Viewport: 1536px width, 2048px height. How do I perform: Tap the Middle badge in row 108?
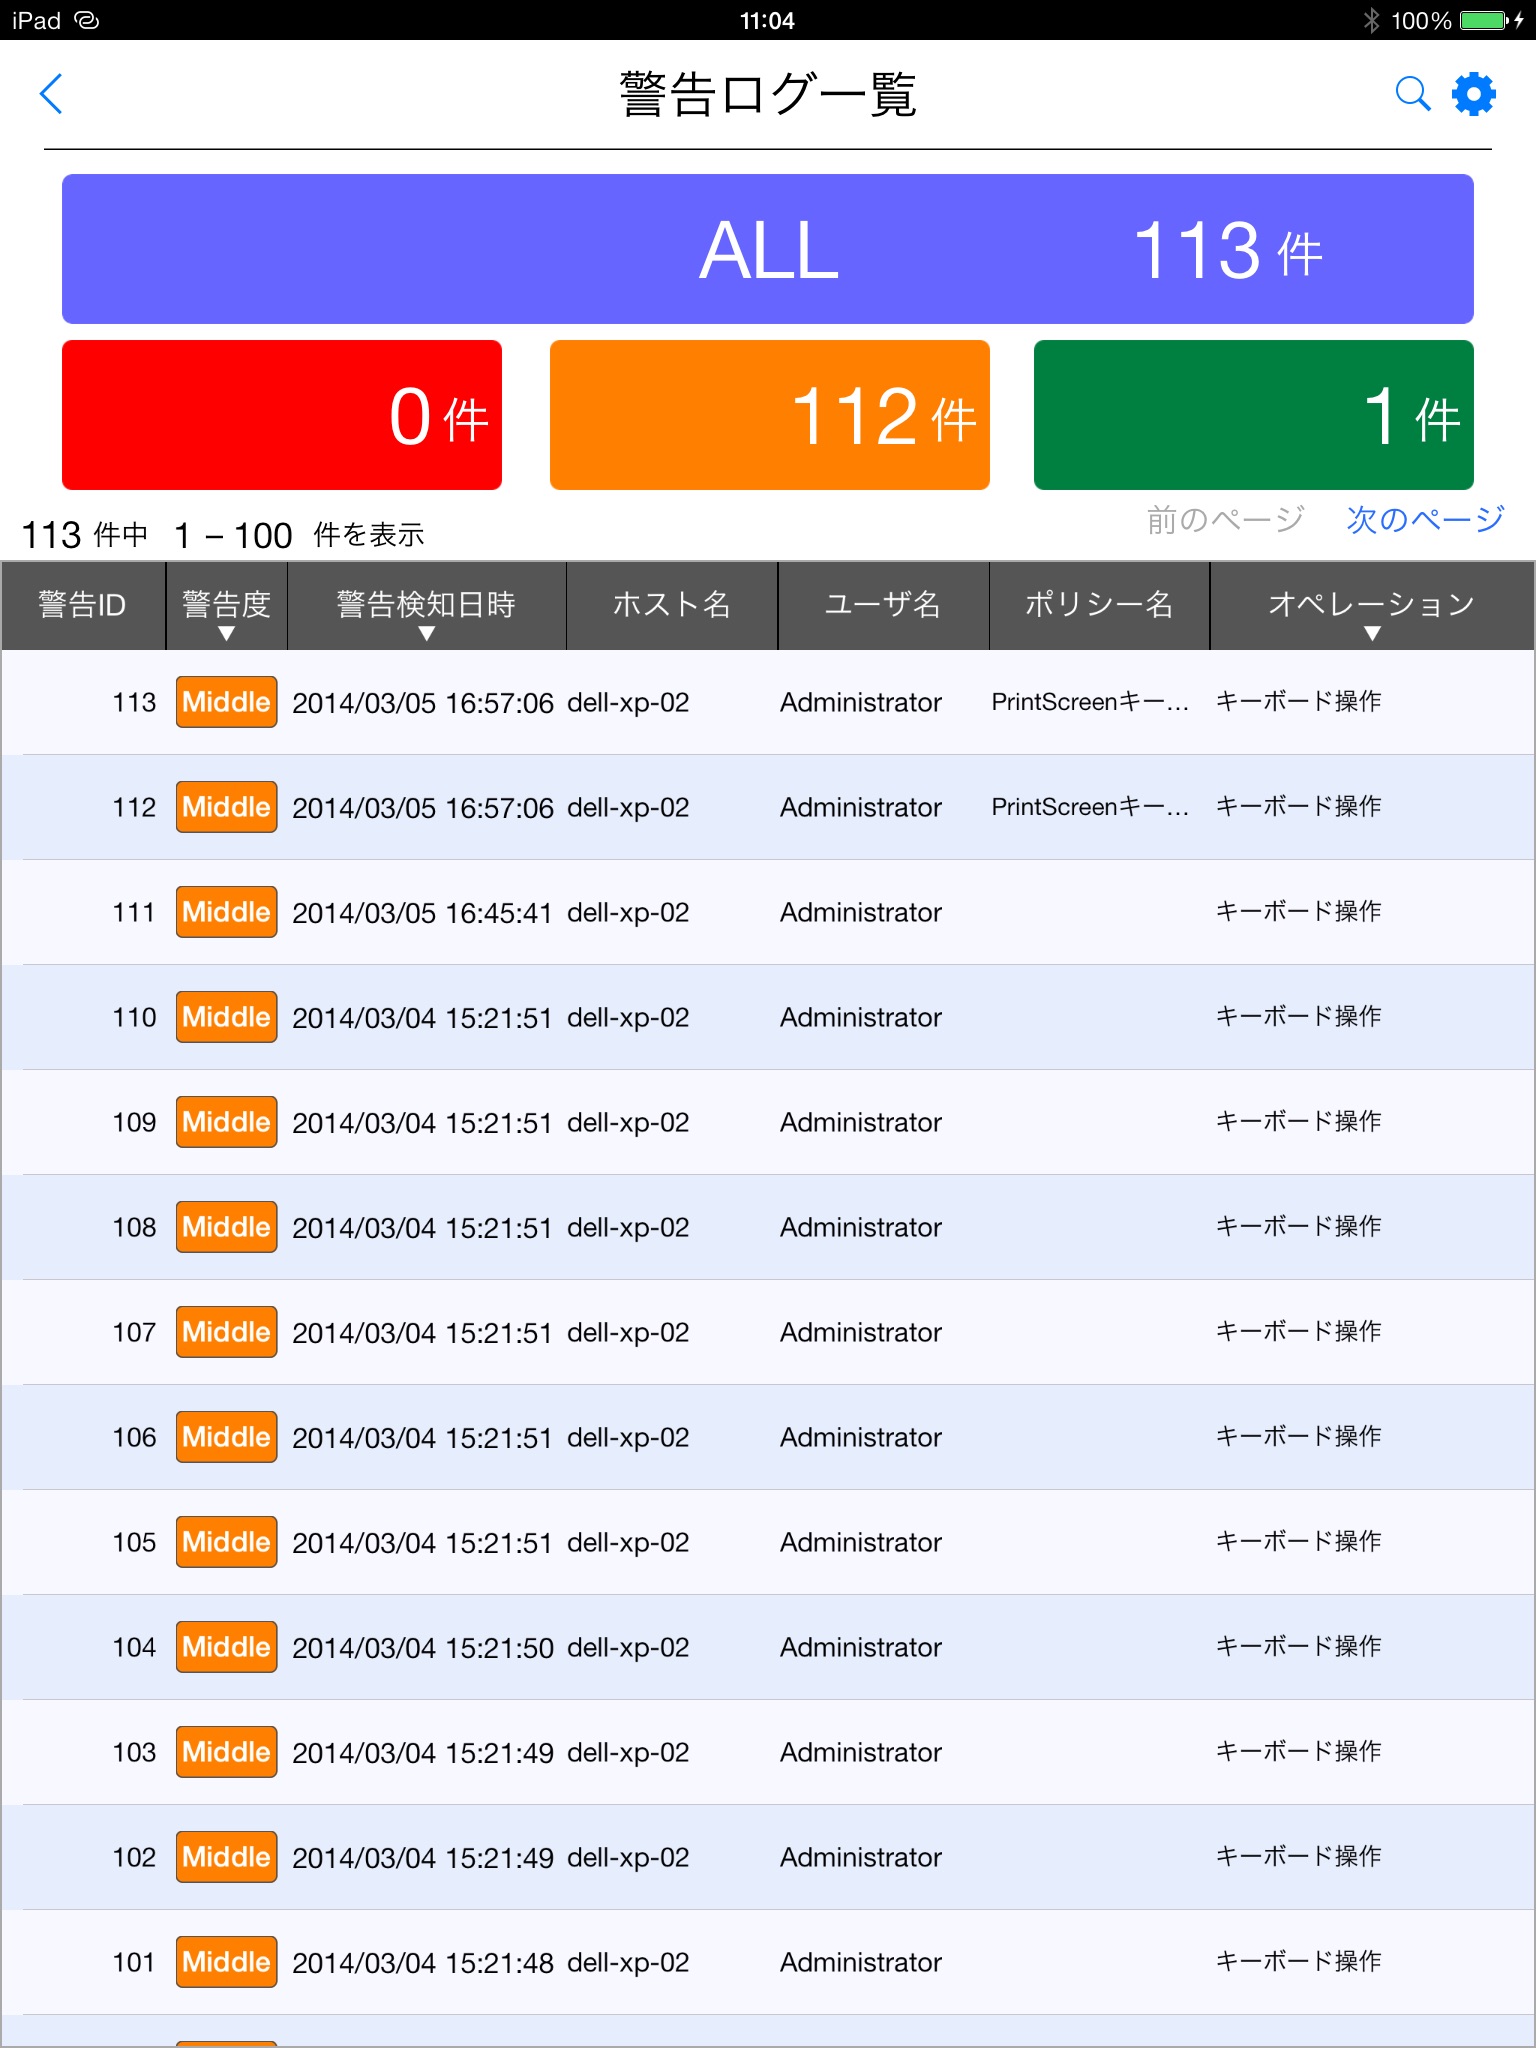coord(227,1227)
